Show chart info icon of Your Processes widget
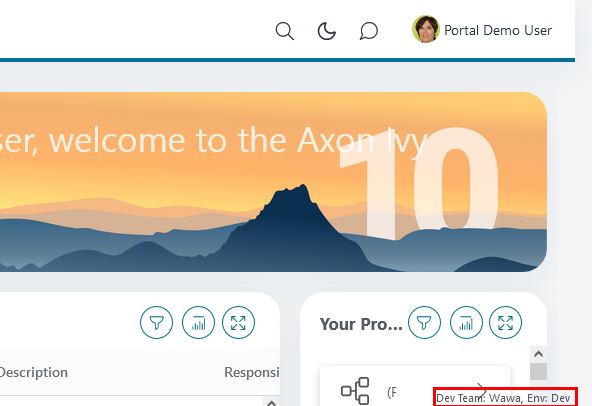Screen dimensions: 592x406 click(x=466, y=323)
